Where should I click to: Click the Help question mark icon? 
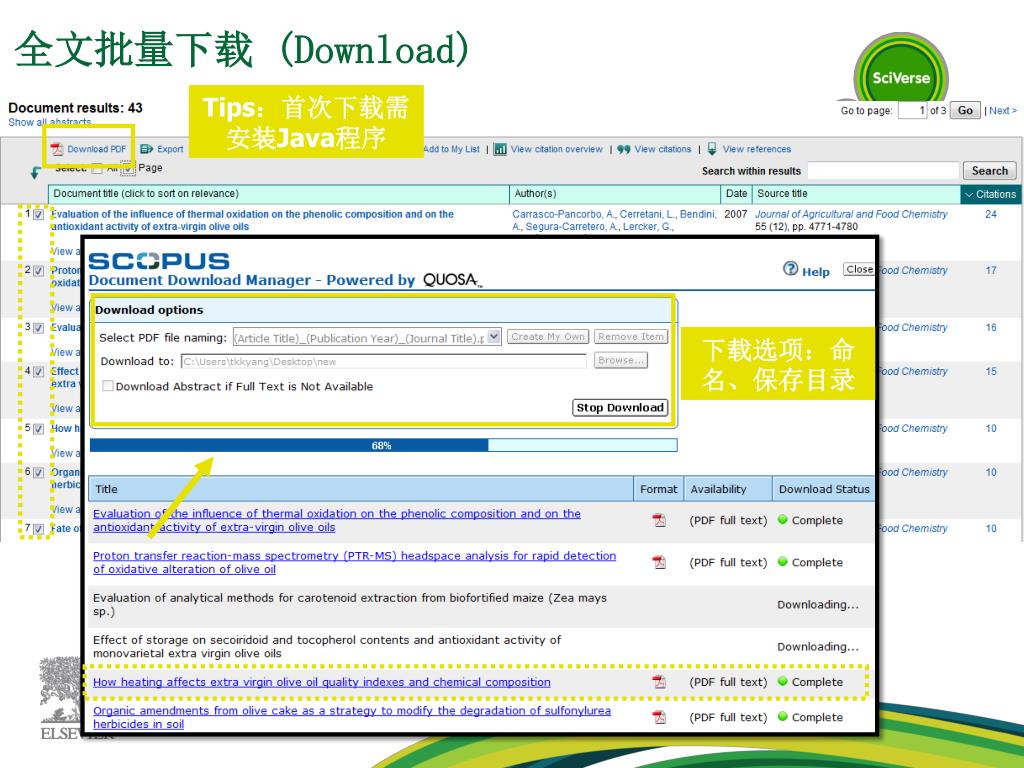coord(790,268)
